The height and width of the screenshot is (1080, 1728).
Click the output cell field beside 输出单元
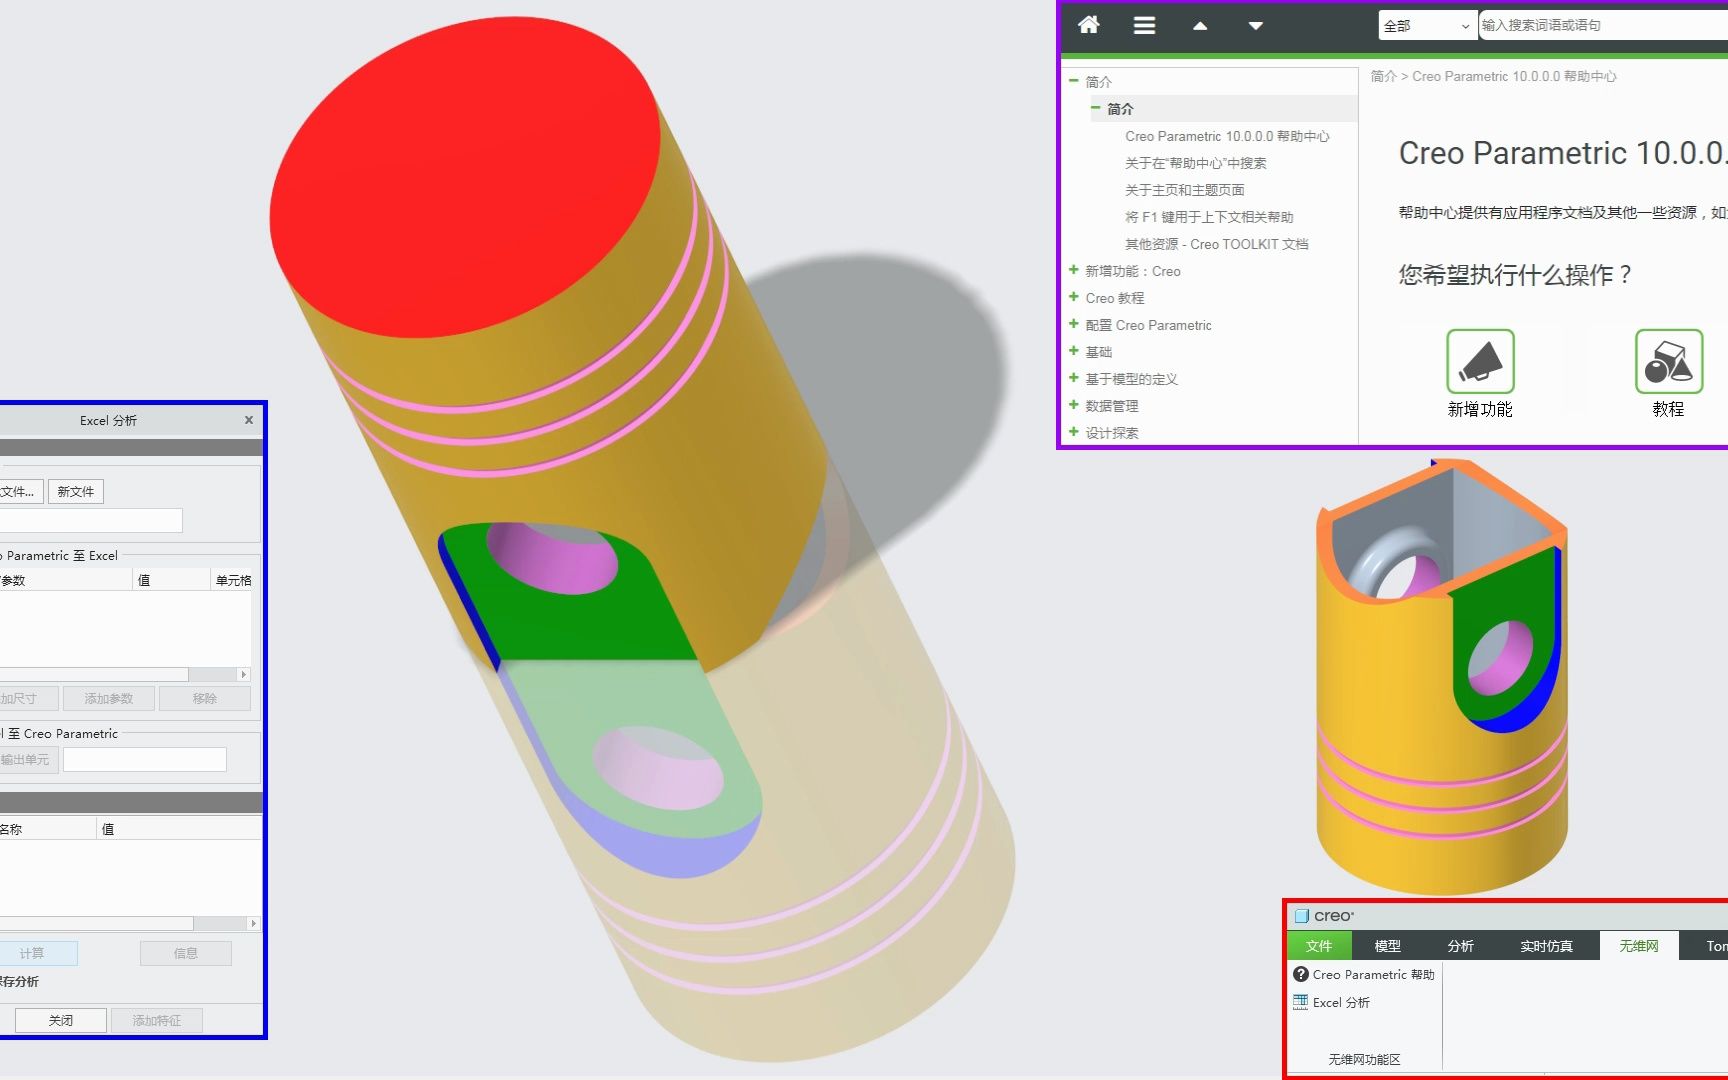pos(145,760)
